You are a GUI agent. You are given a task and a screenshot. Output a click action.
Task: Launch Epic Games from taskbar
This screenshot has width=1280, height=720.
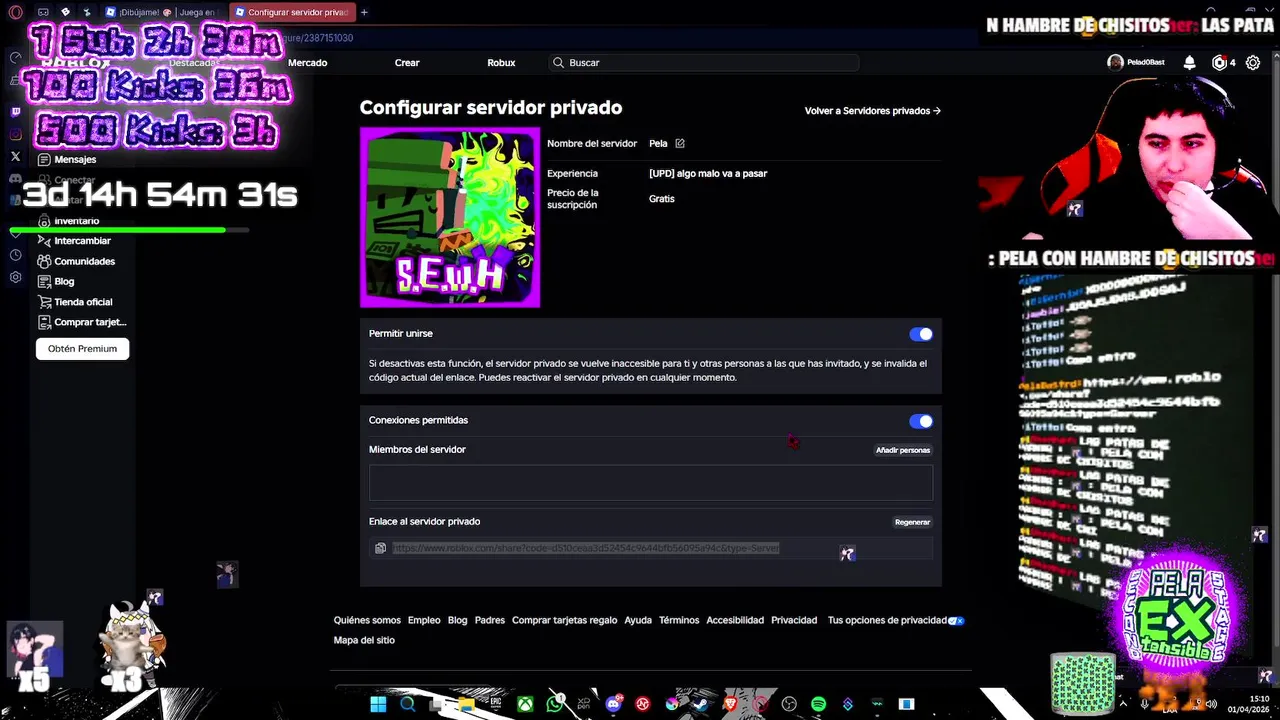click(x=495, y=704)
